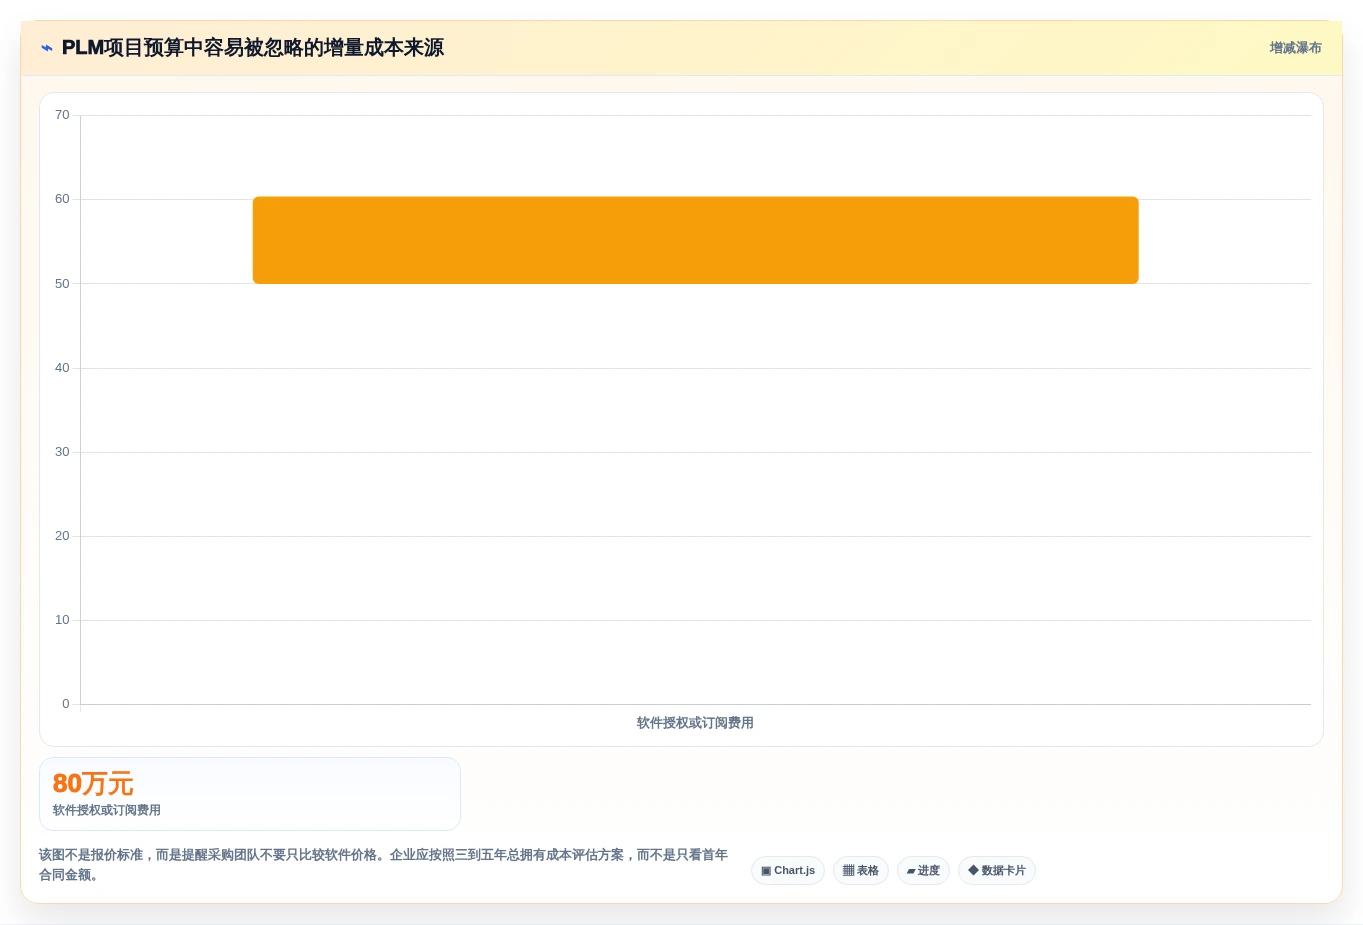The image size is (1363, 925).
Task: Click the y-axis value 20
Action: [62, 536]
